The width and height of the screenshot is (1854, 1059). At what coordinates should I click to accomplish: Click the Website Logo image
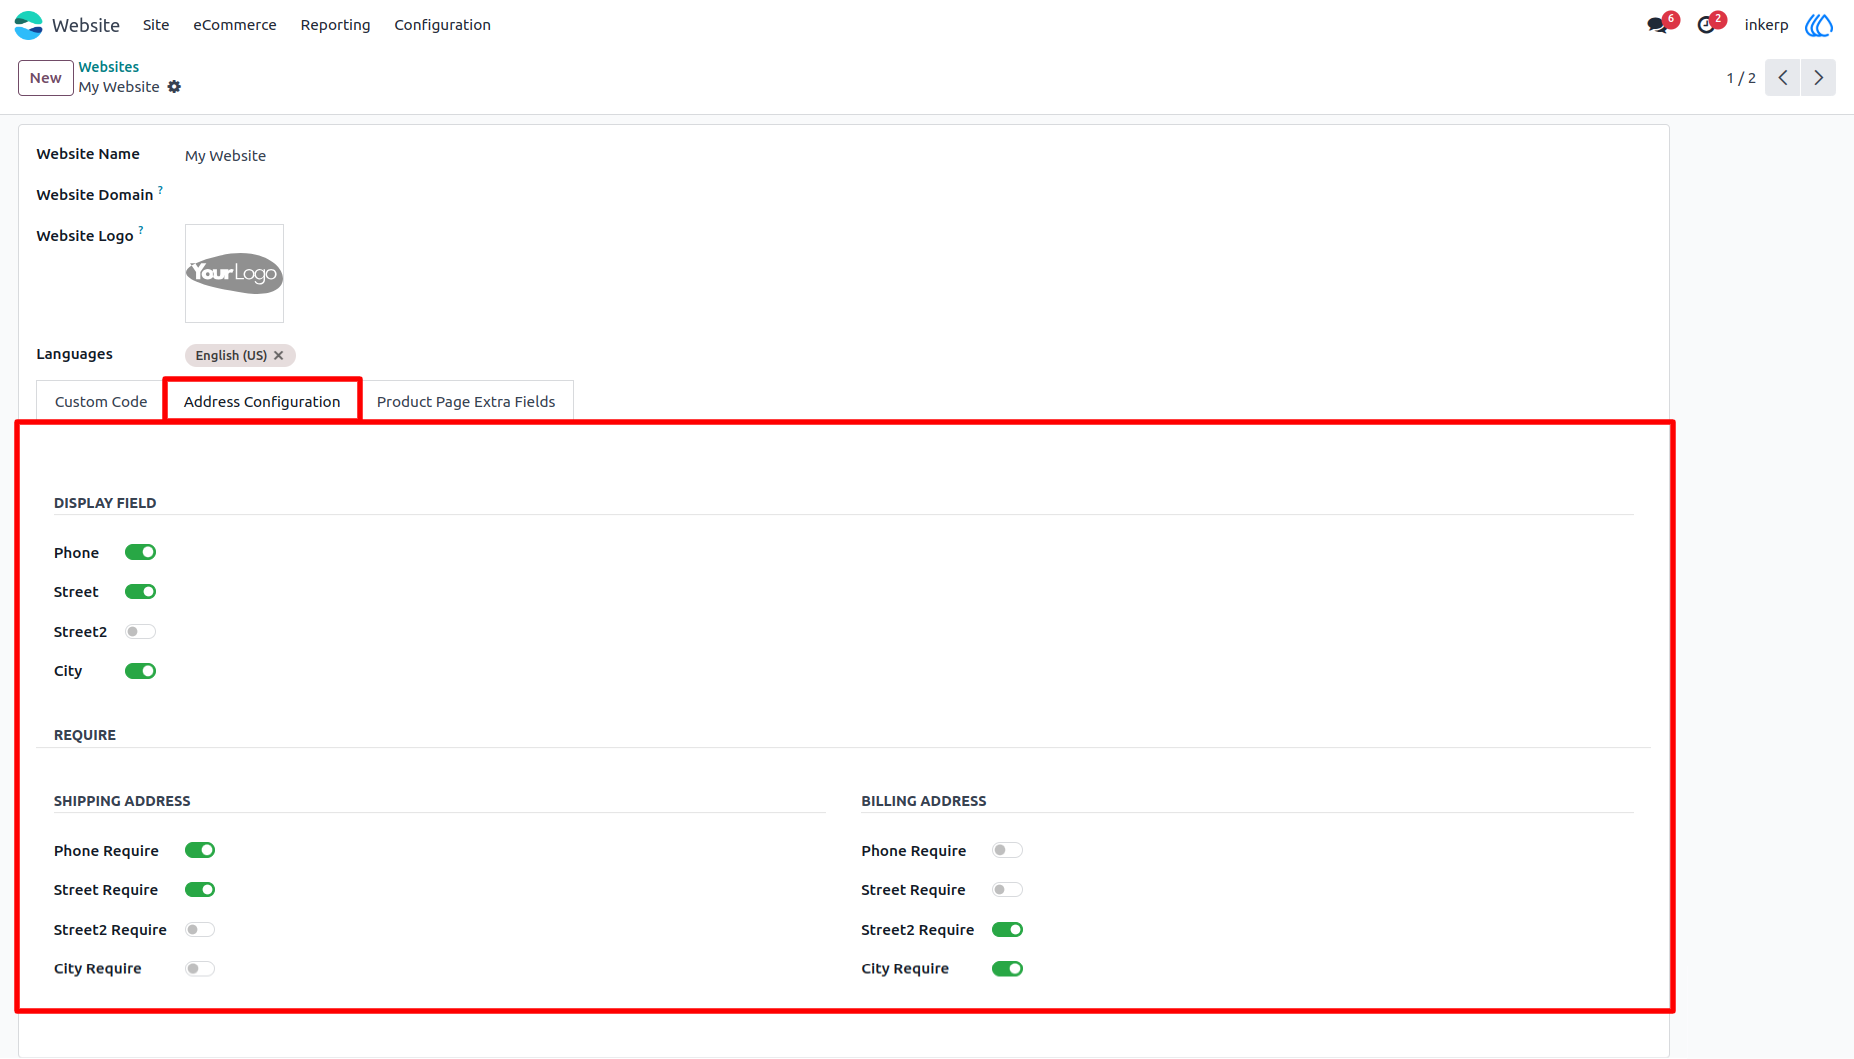234,273
